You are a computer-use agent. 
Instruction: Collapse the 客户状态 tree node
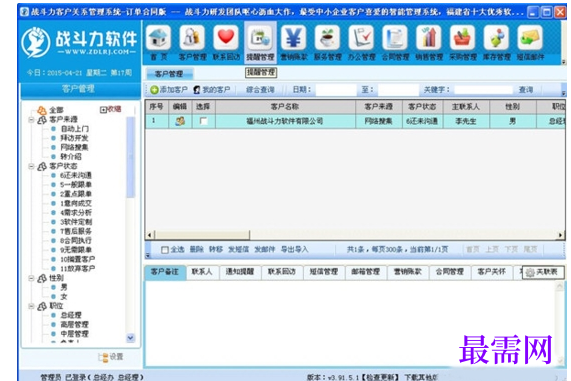pyautogui.click(x=32, y=166)
